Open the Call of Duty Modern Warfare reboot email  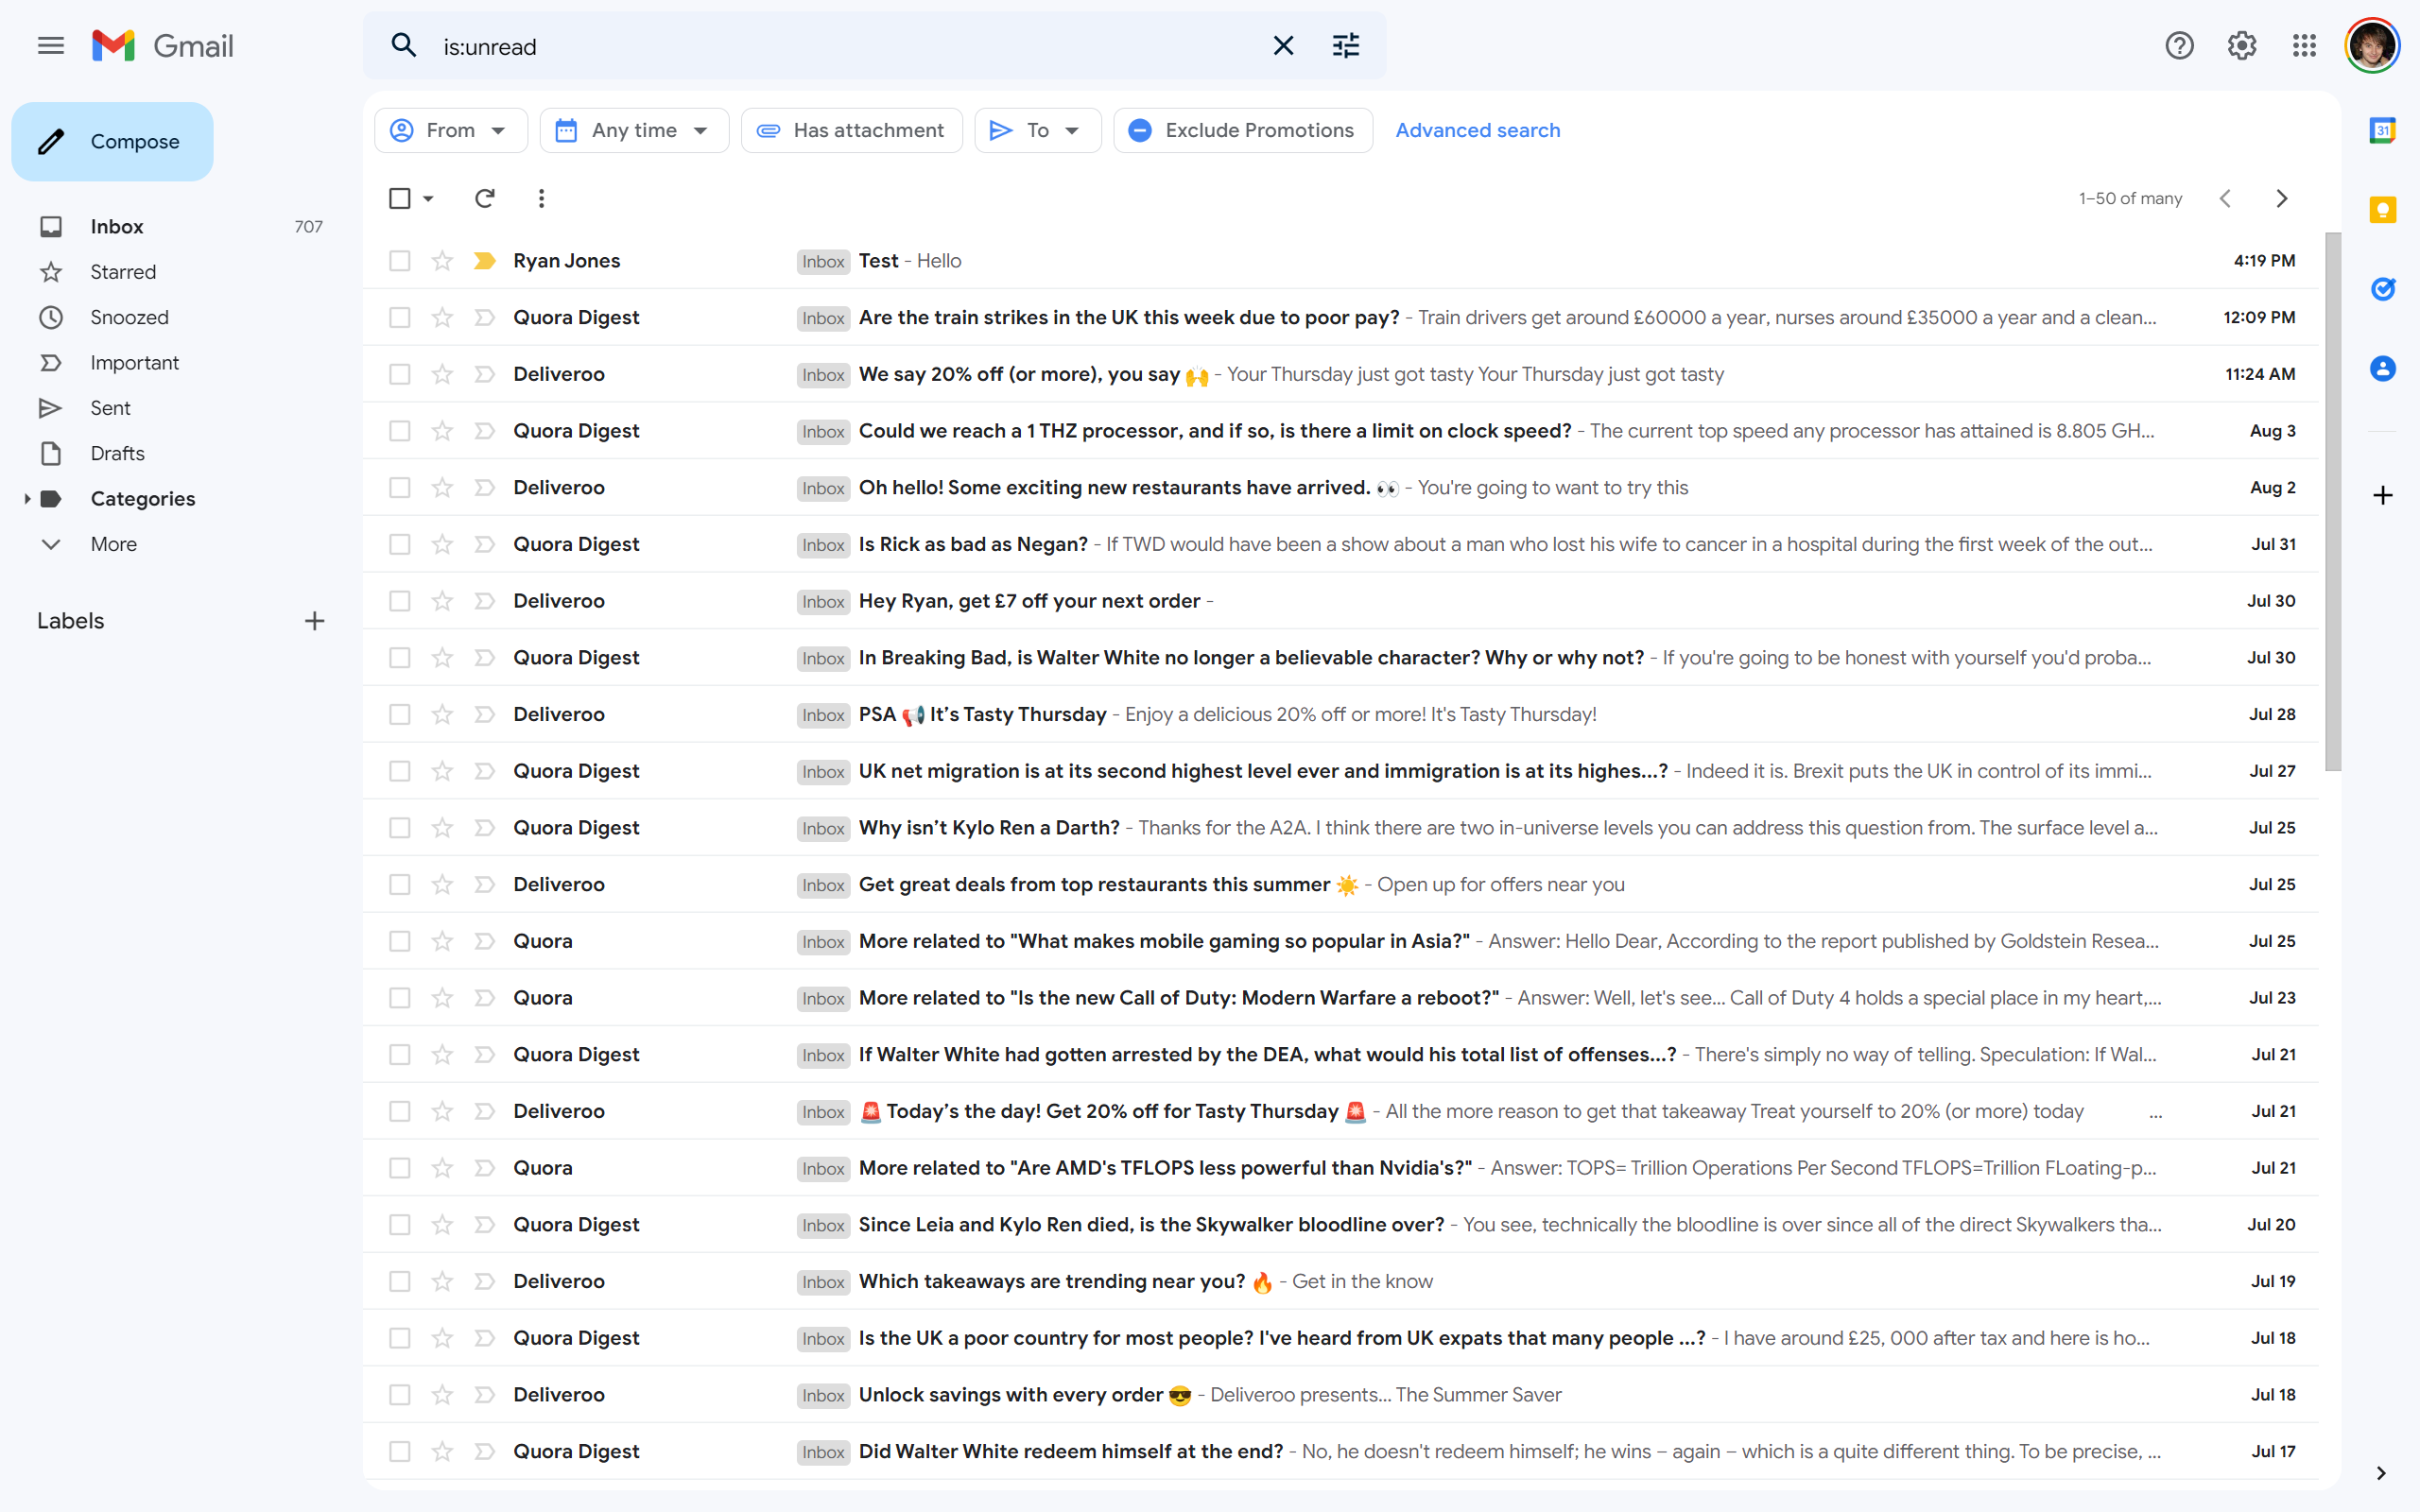click(x=1340, y=998)
